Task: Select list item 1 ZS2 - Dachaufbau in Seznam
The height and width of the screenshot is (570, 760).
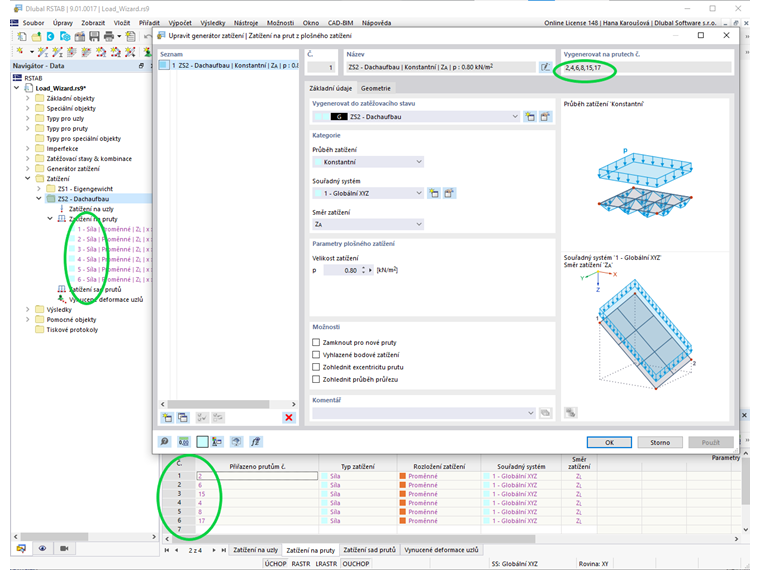Action: [x=229, y=65]
